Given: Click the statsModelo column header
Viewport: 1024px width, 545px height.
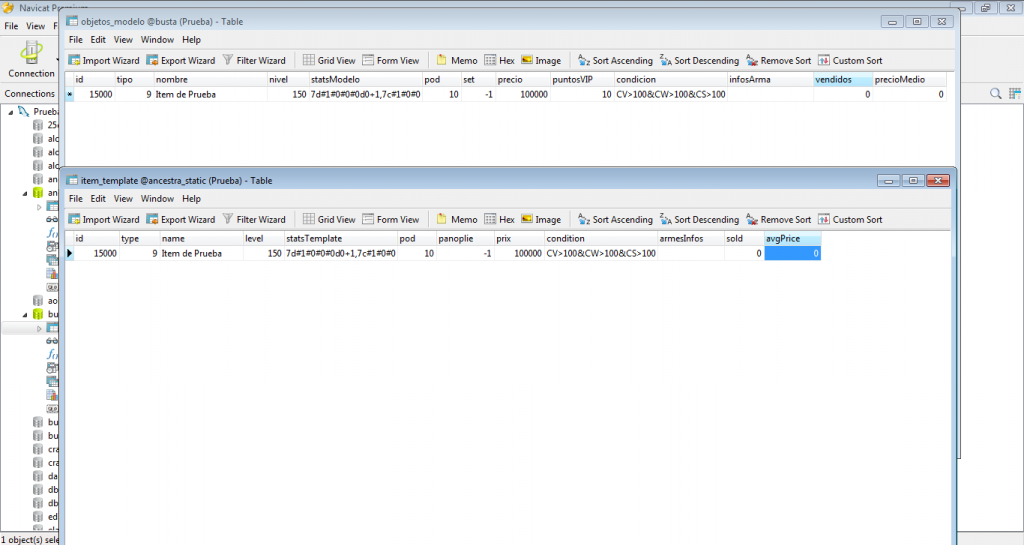Looking at the screenshot, I should 366,80.
